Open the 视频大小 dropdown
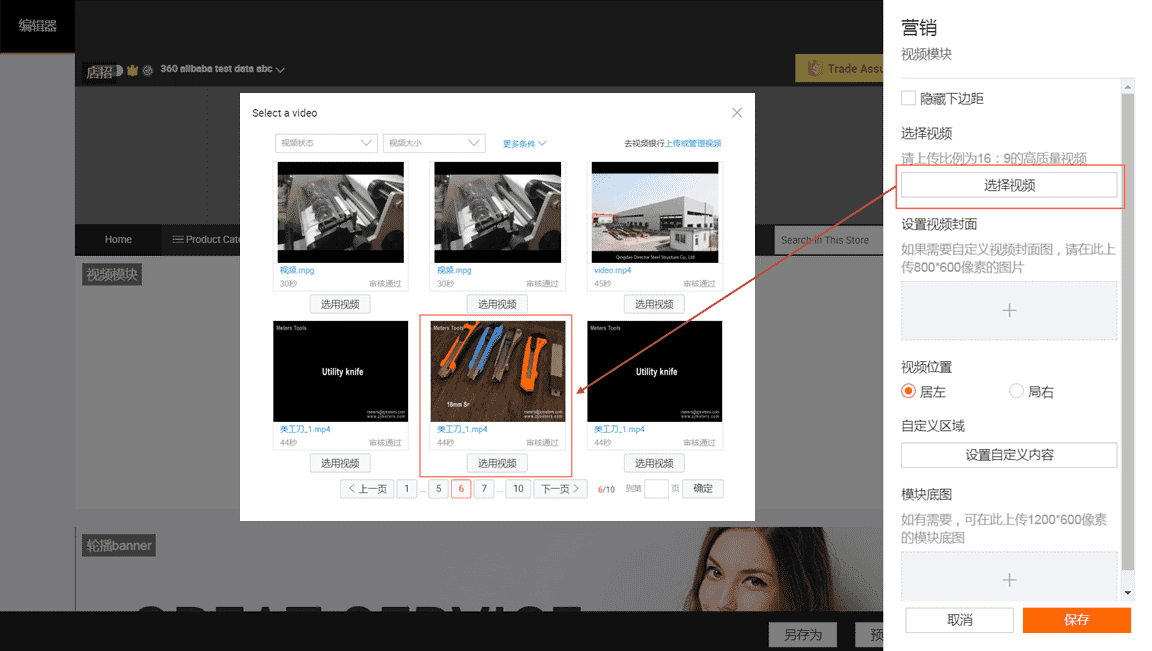 pyautogui.click(x=434, y=143)
